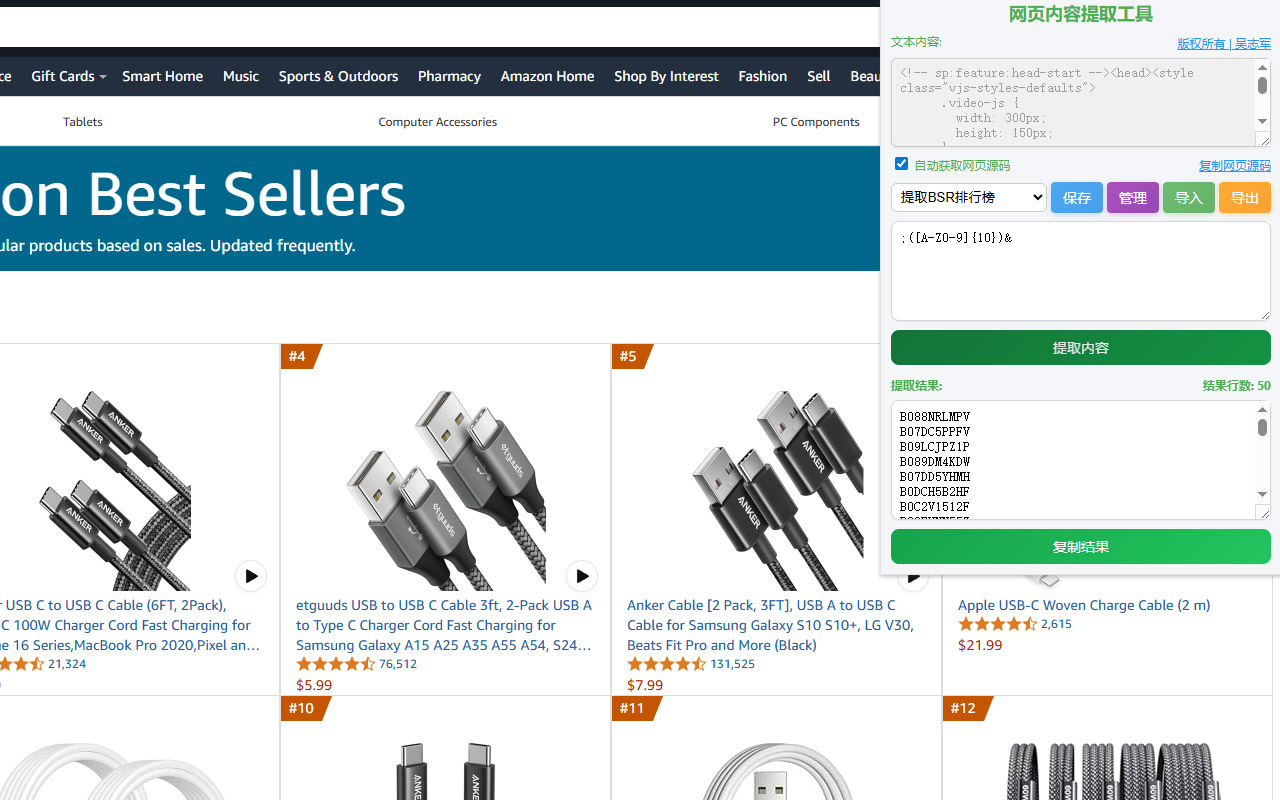Toggle the 自动获取网页源码 checkbox
Screen dimensions: 1280x800
(x=901, y=164)
